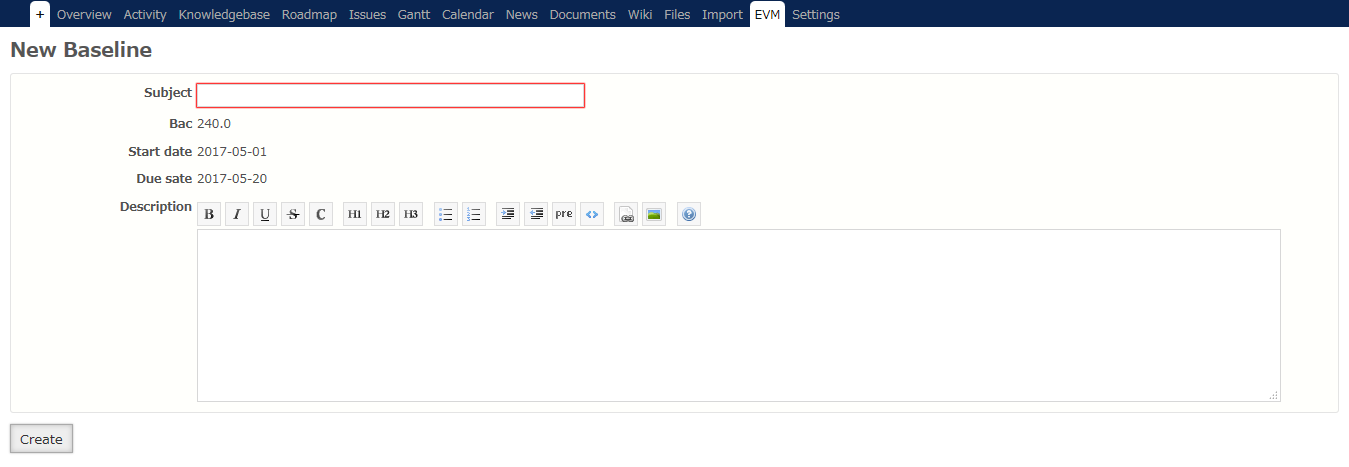1349x467 pixels.
Task: Open the Activity tab
Action: [145, 14]
